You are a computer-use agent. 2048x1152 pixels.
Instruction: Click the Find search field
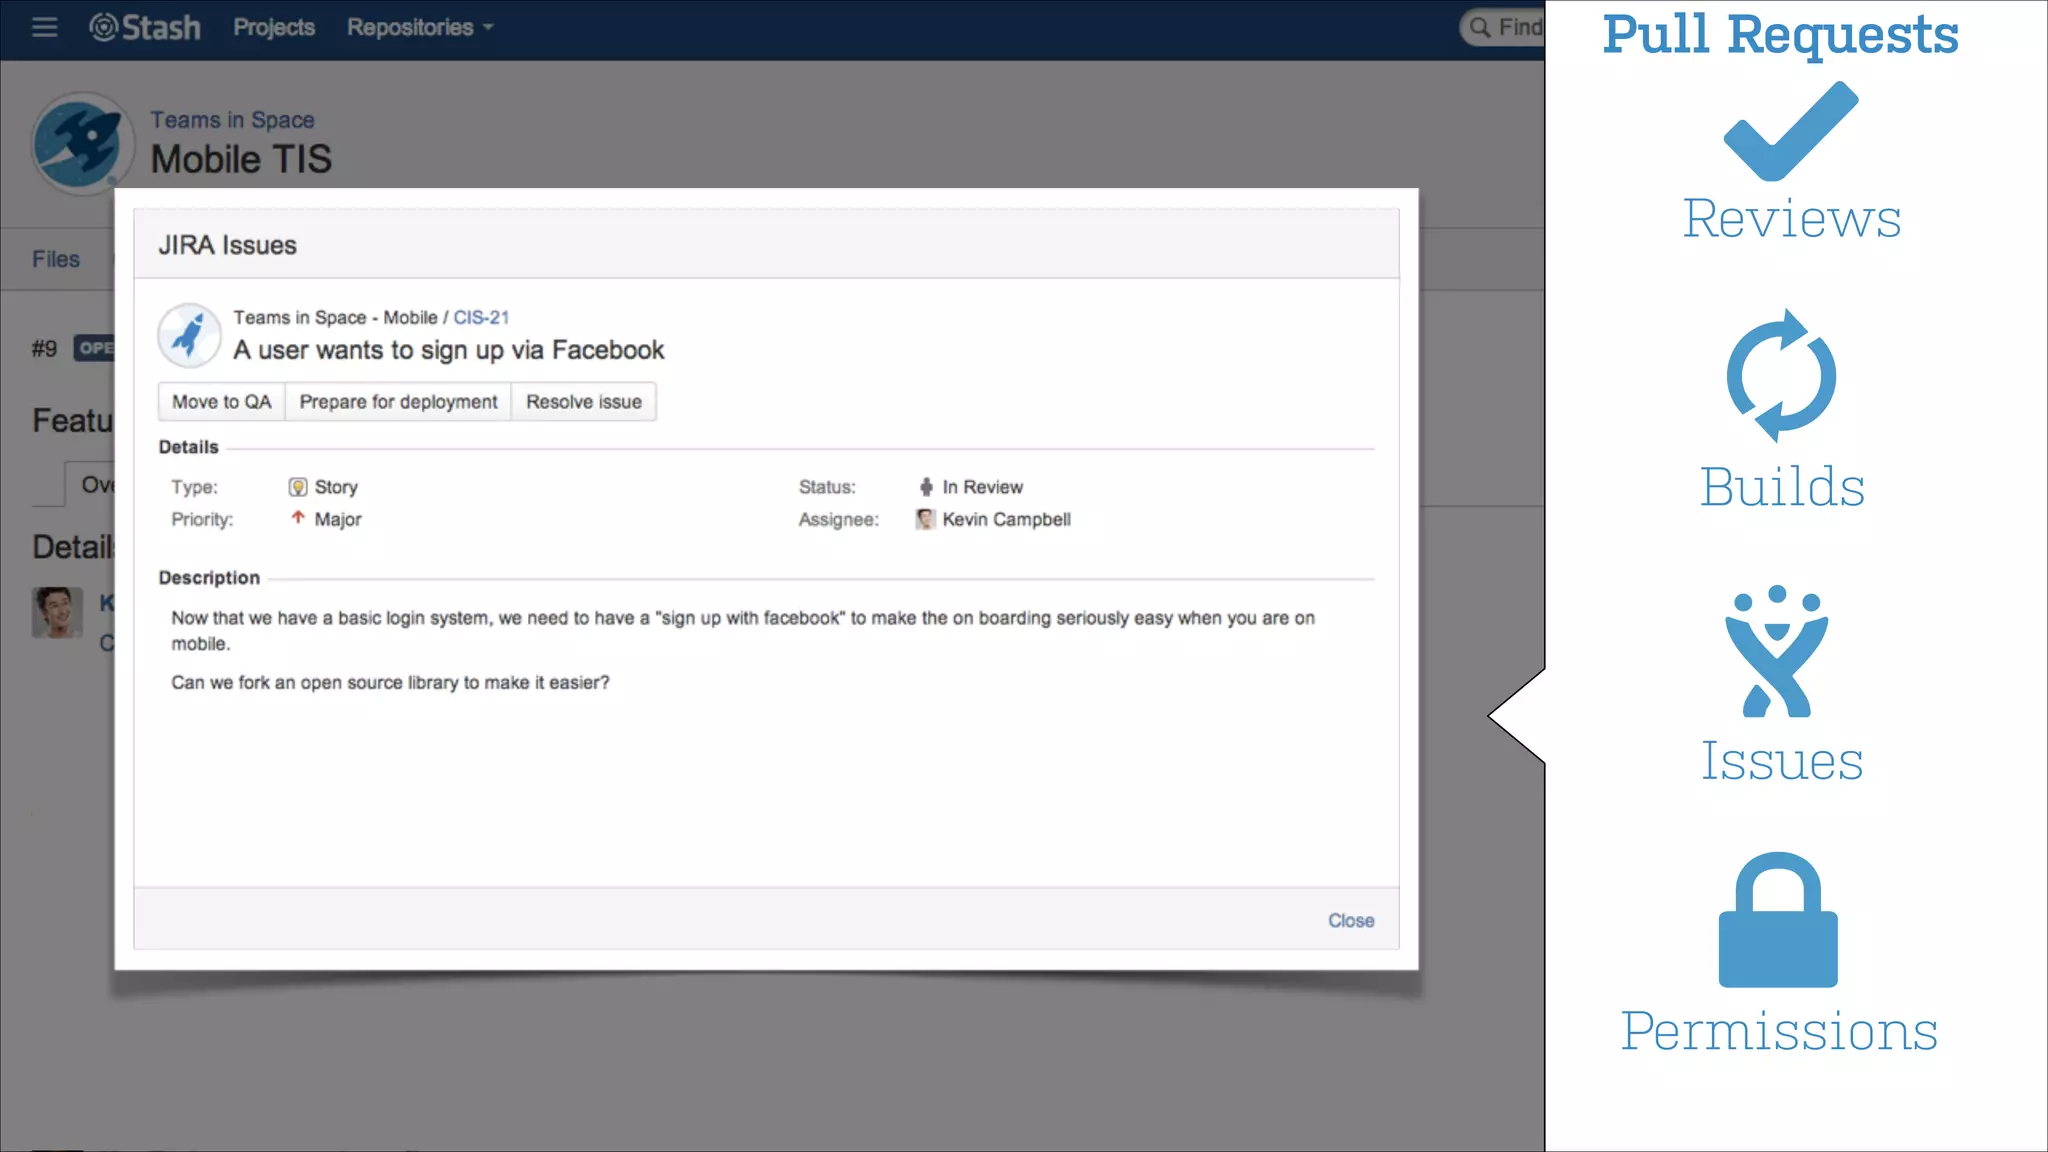[1503, 27]
